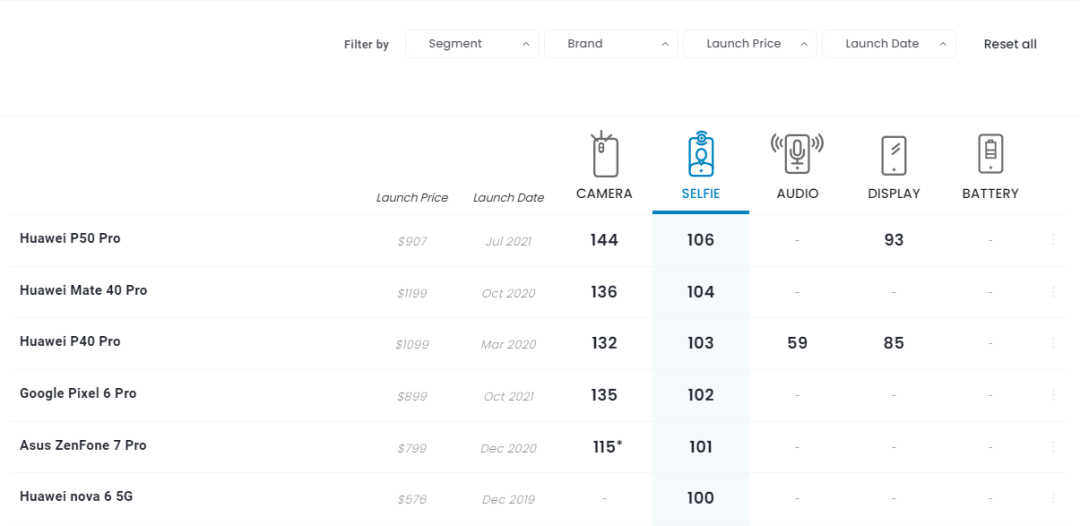Click the $576 launch price
Image resolution: width=1080 pixels, height=526 pixels.
[412, 499]
